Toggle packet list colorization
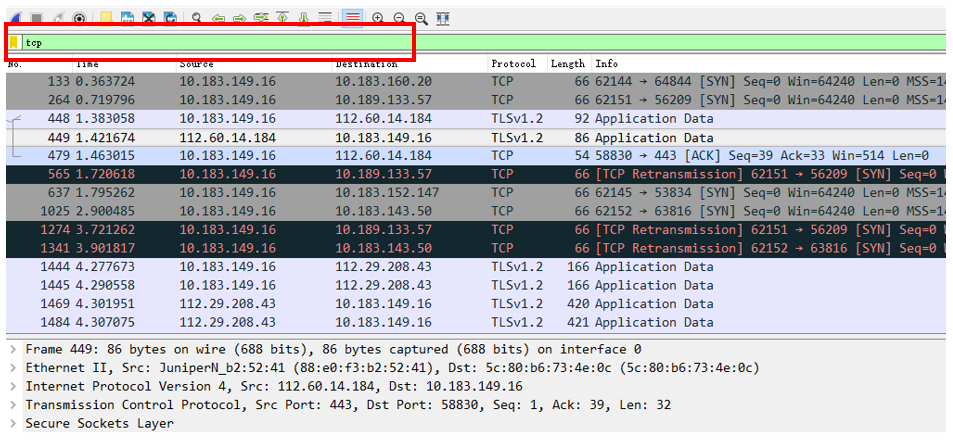Viewport: 953px width, 447px height. tap(352, 17)
